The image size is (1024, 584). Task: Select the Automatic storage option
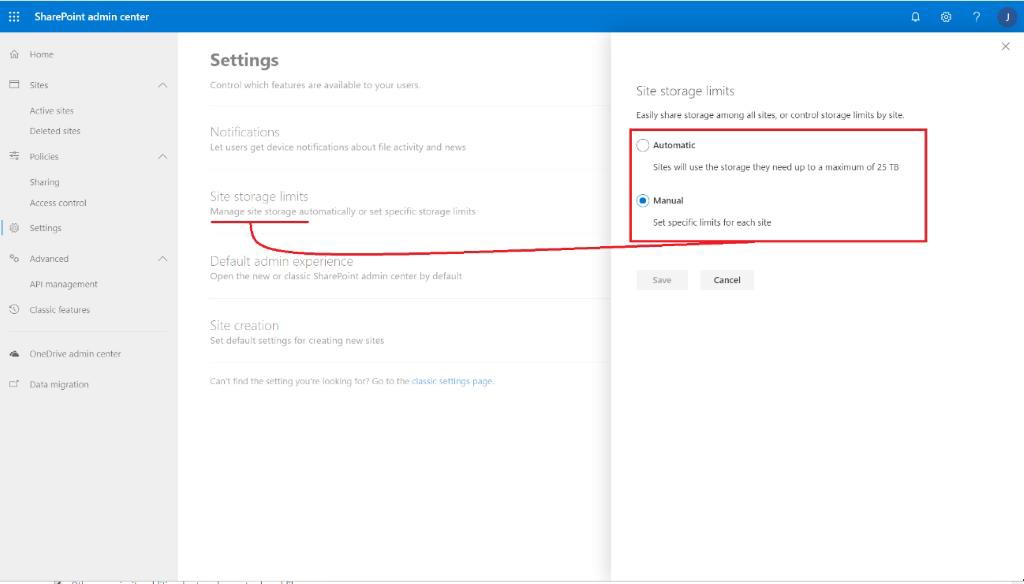[643, 145]
